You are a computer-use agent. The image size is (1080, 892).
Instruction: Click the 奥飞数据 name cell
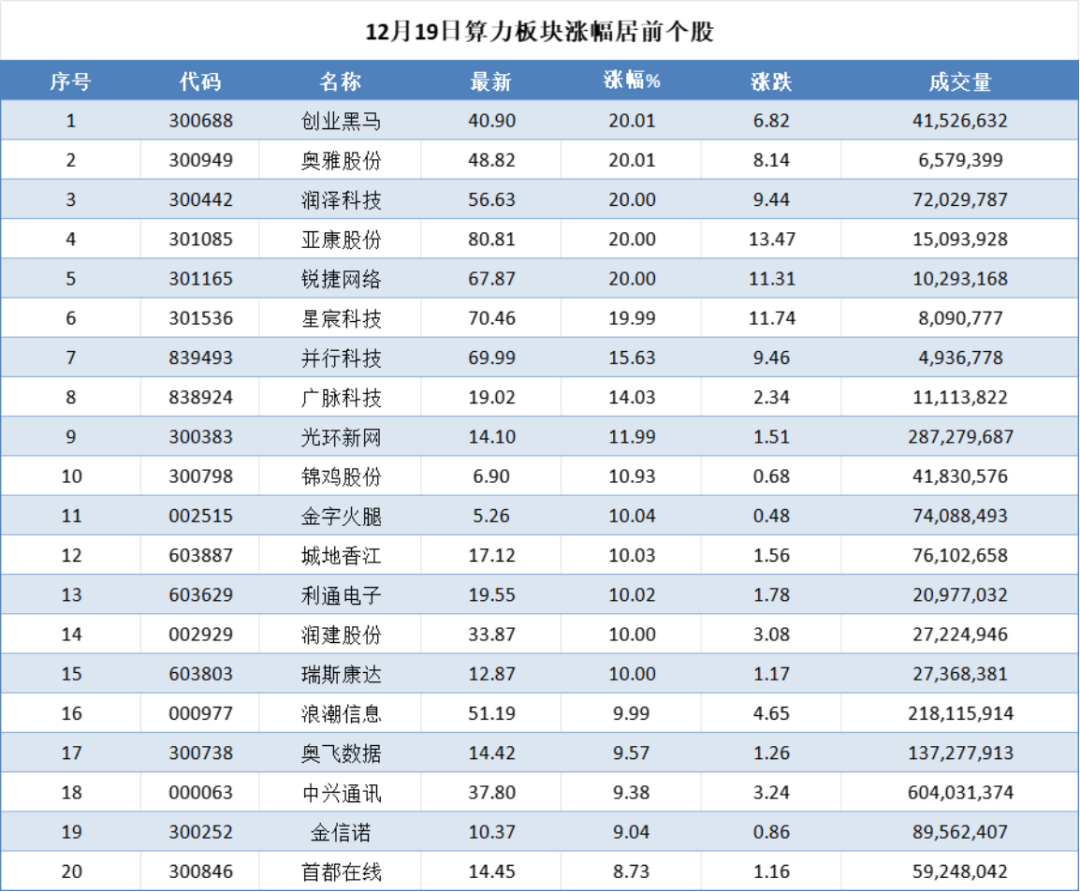[341, 754]
